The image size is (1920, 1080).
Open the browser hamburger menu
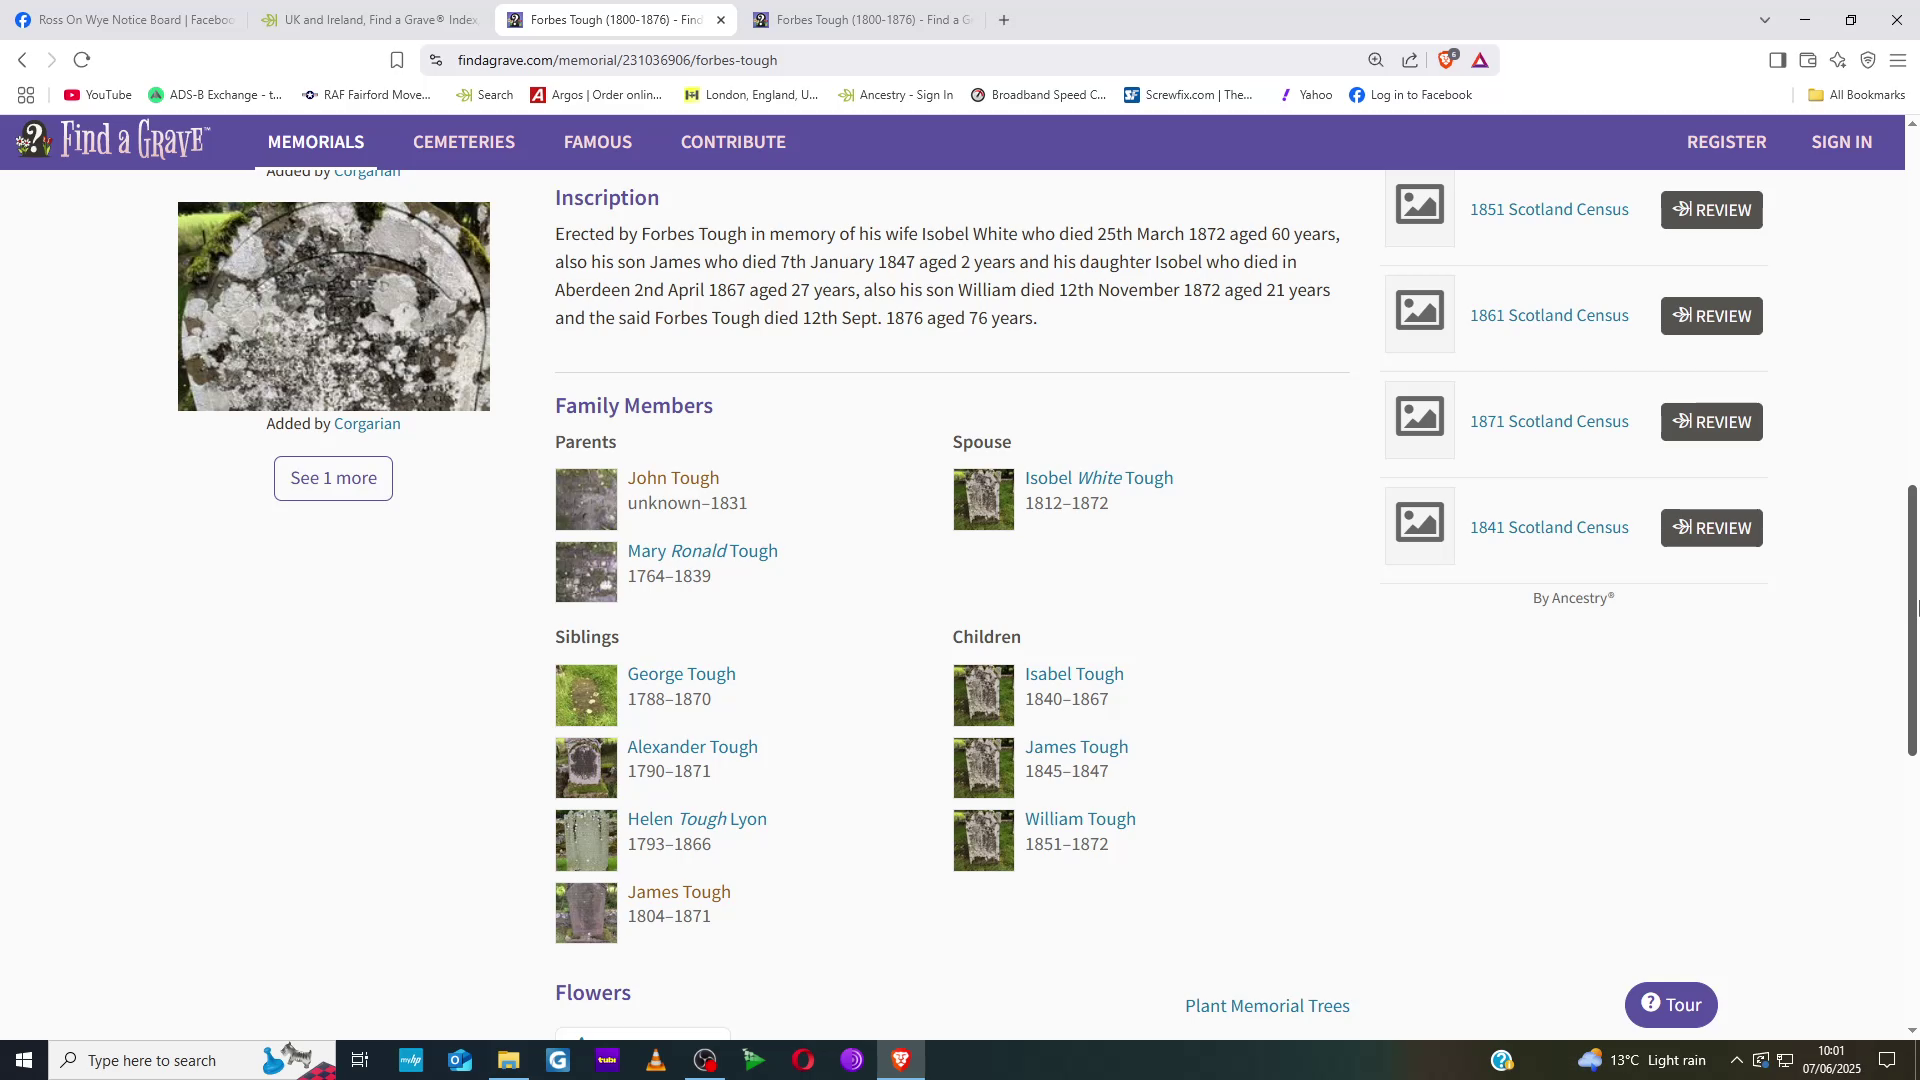coord(1897,60)
